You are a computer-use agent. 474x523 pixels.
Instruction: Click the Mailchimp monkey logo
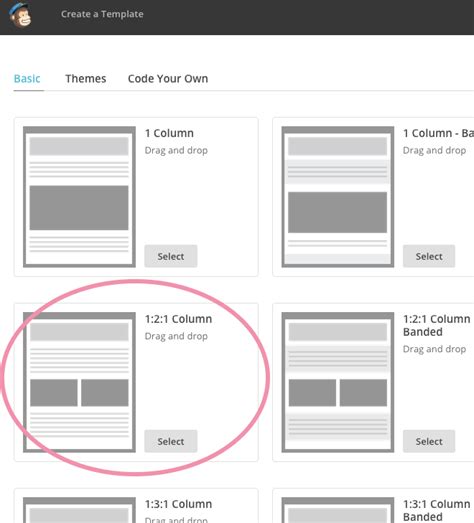coord(20,15)
